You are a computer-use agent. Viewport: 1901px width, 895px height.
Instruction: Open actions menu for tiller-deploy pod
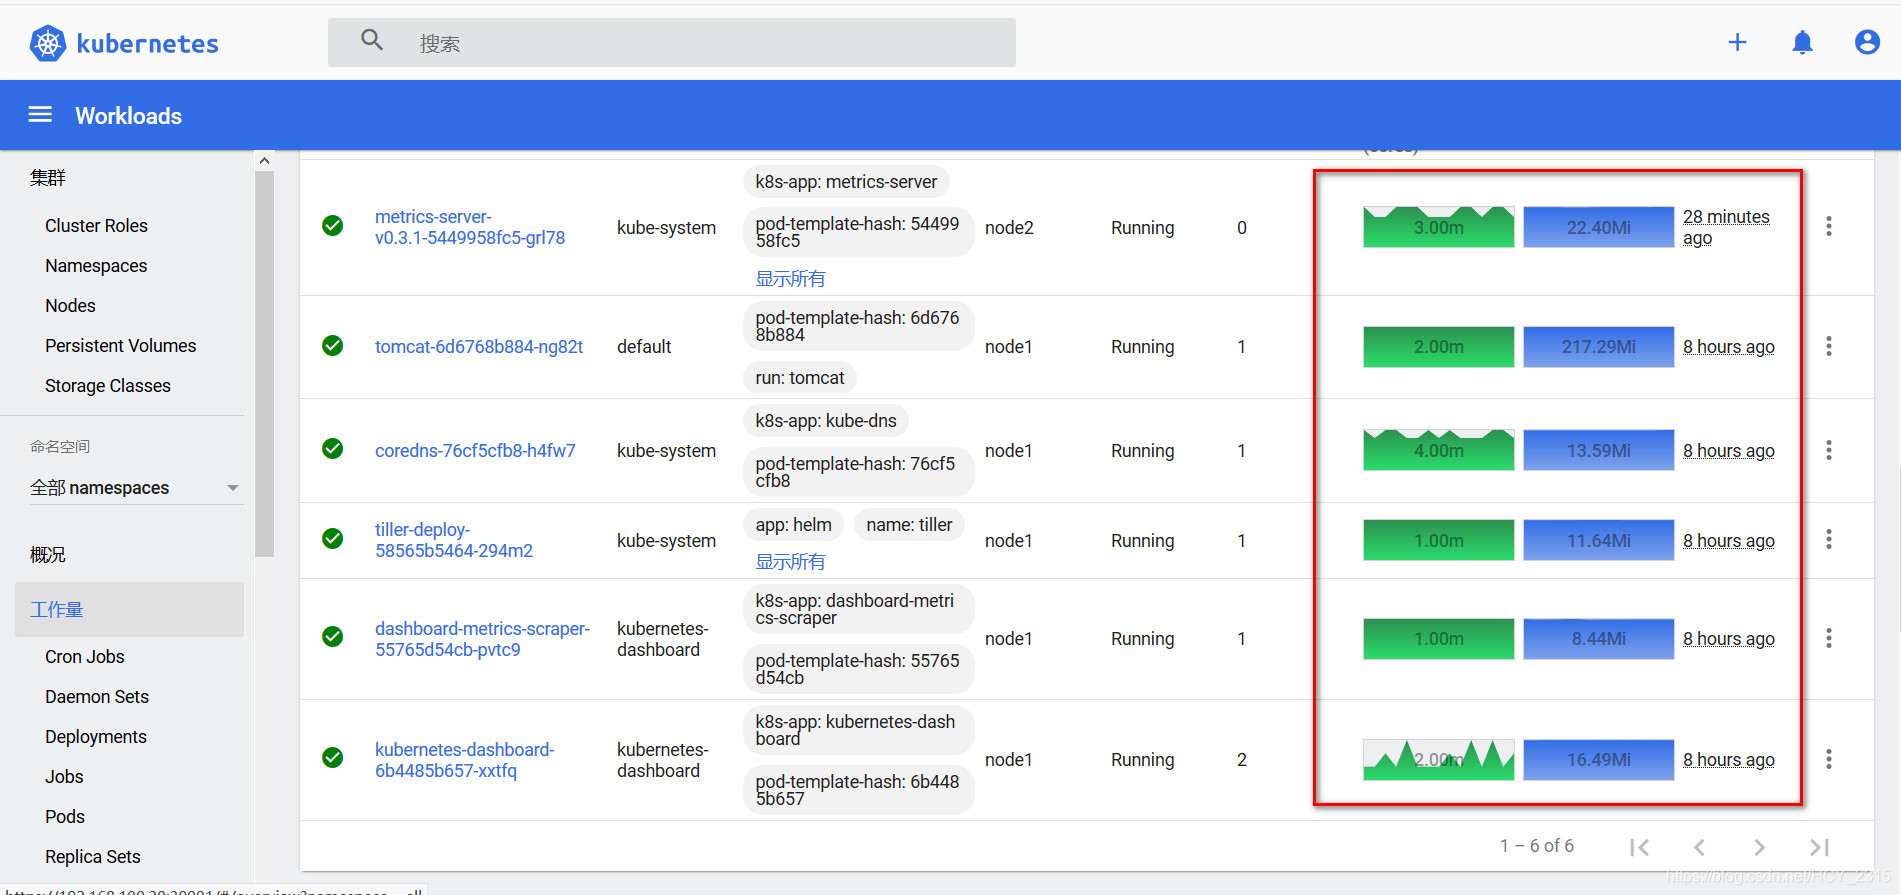coord(1829,540)
